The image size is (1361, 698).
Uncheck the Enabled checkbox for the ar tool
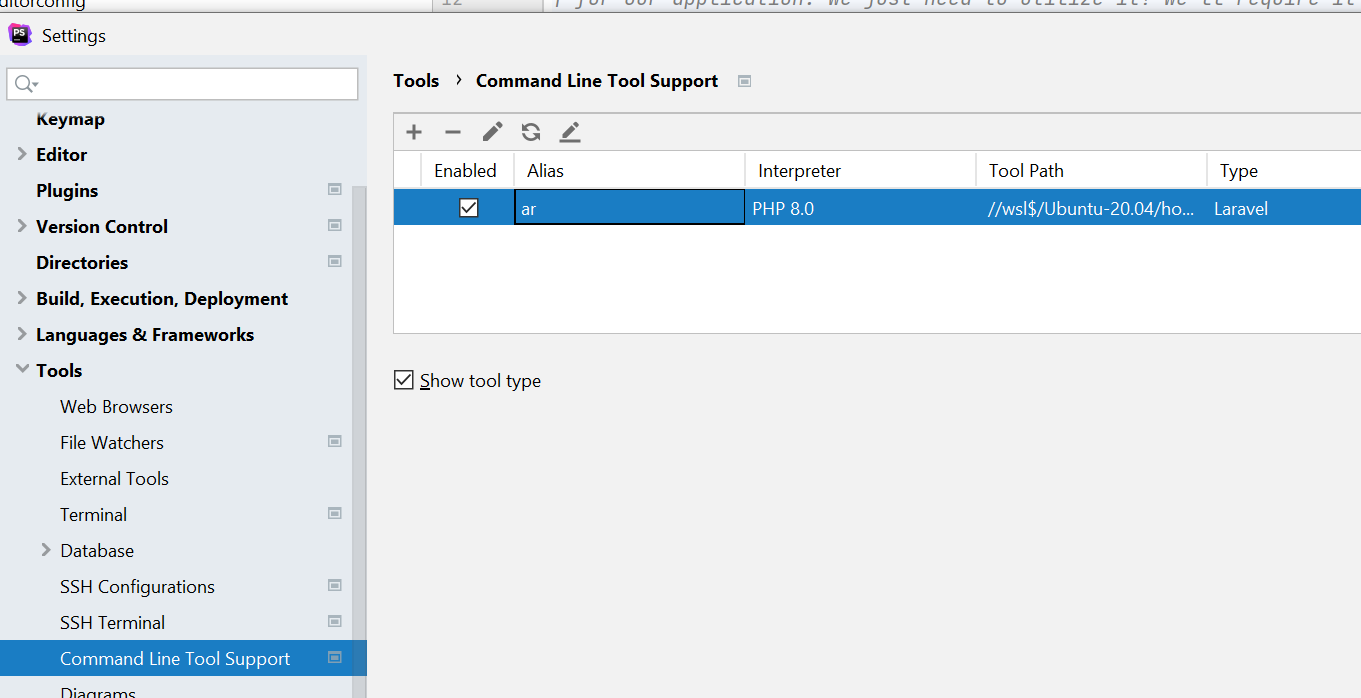(x=467, y=207)
